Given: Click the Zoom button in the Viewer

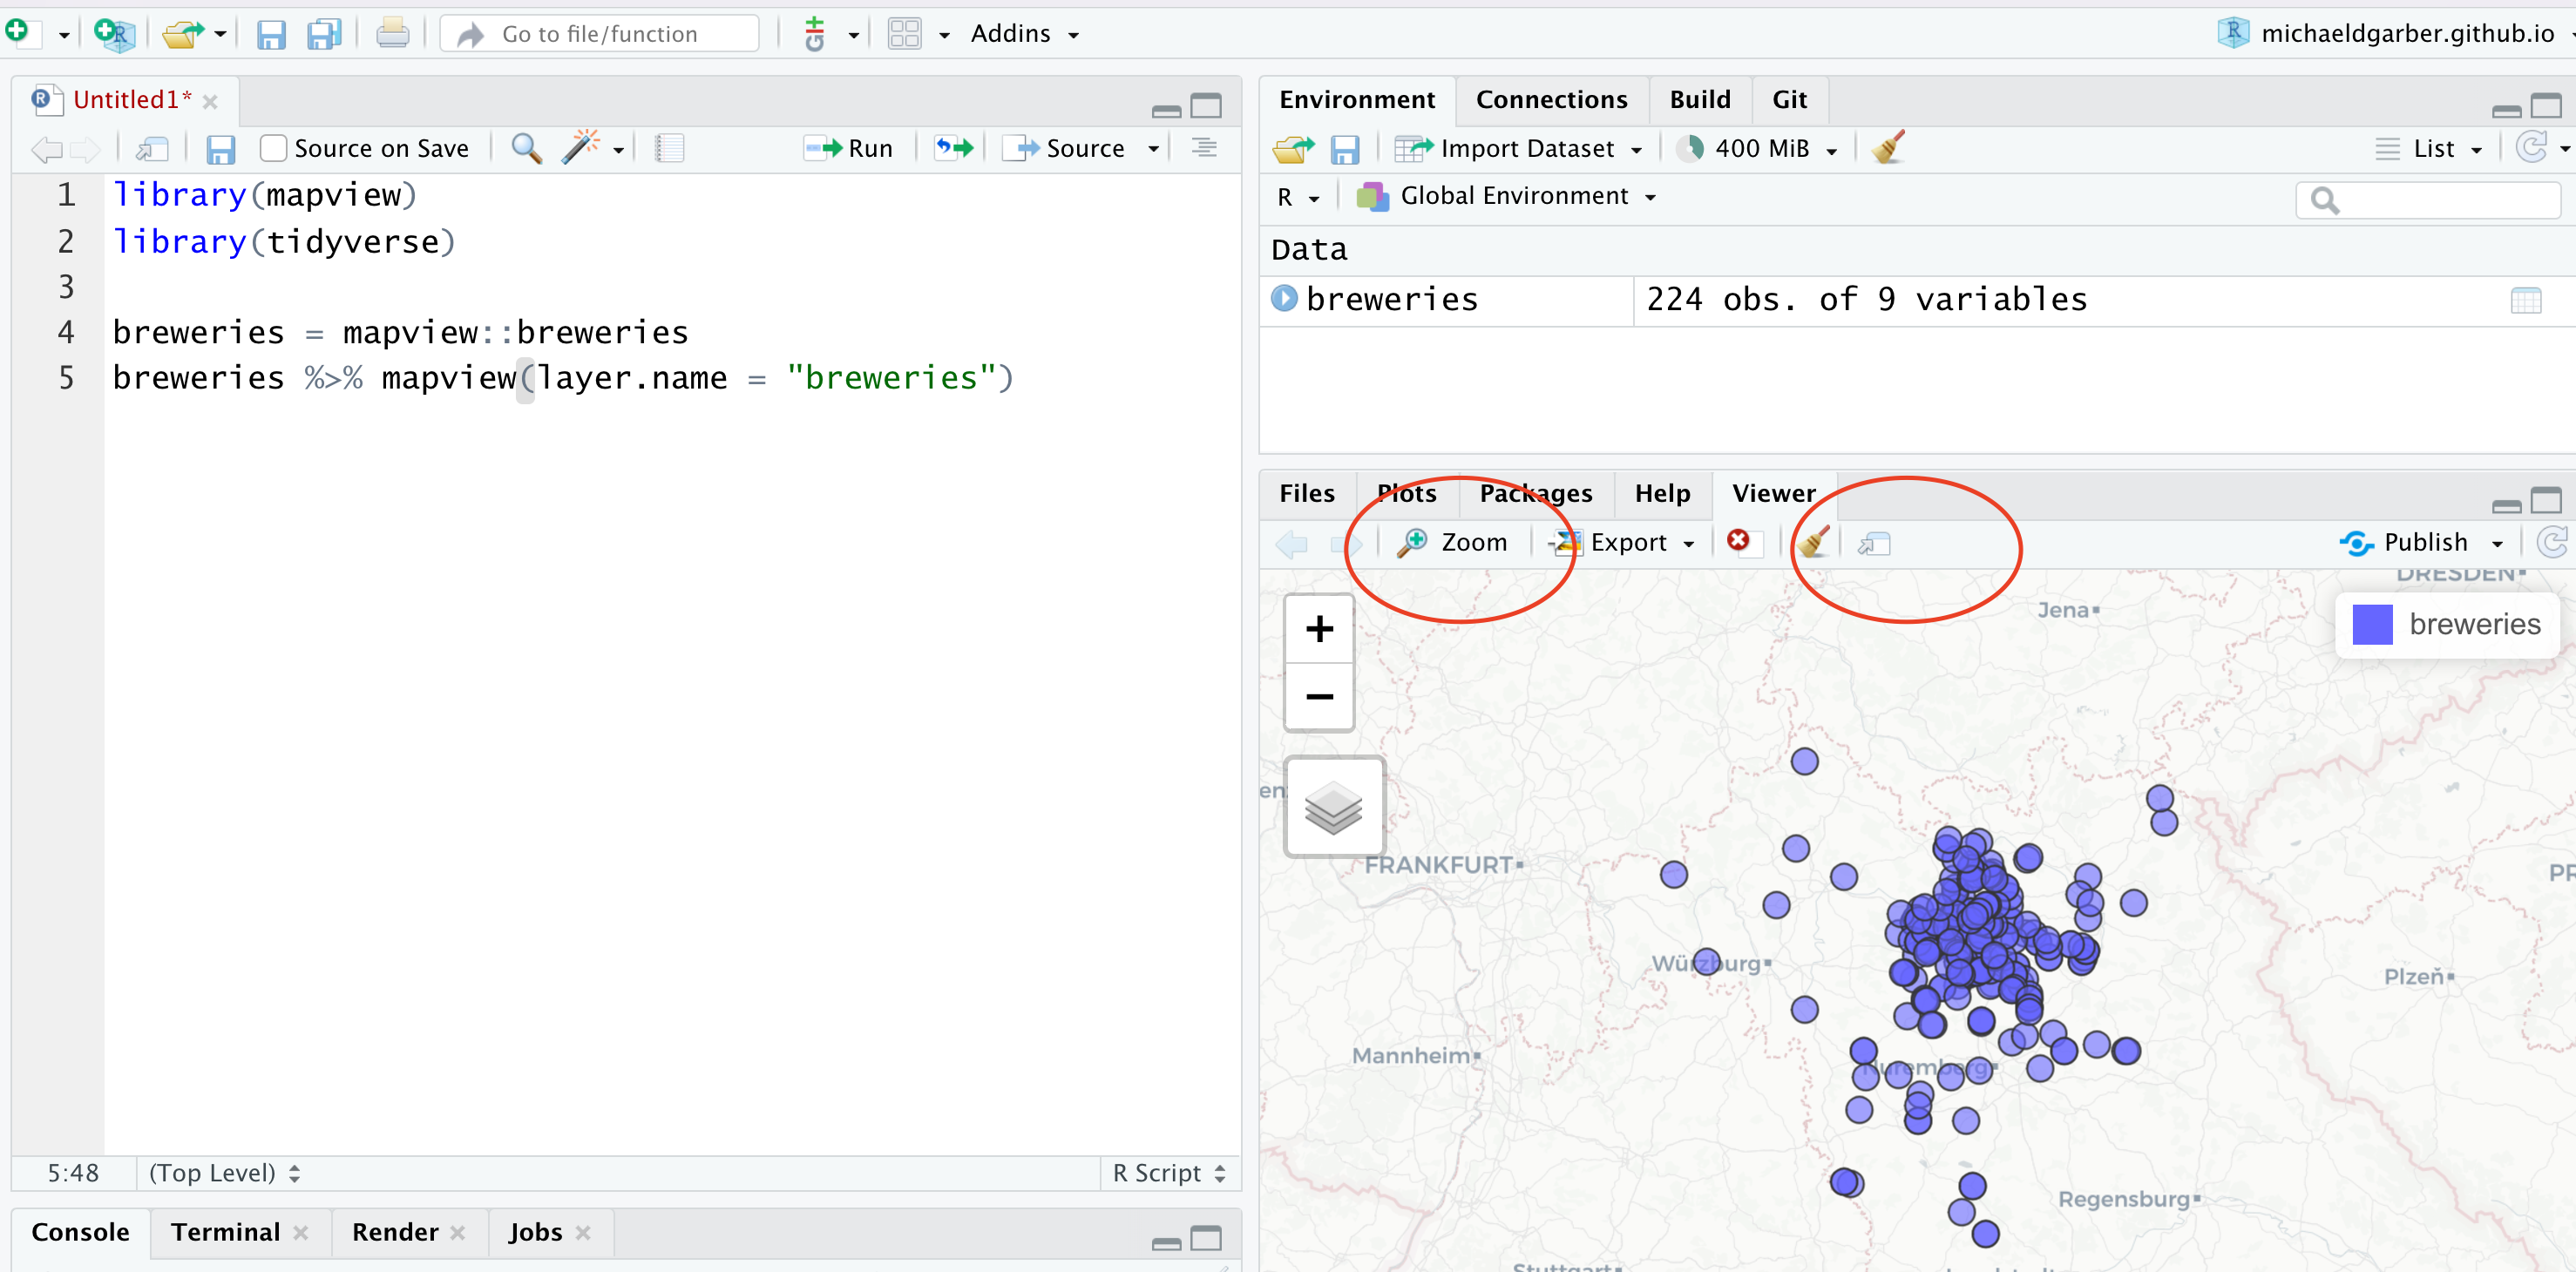Looking at the screenshot, I should pos(1454,542).
